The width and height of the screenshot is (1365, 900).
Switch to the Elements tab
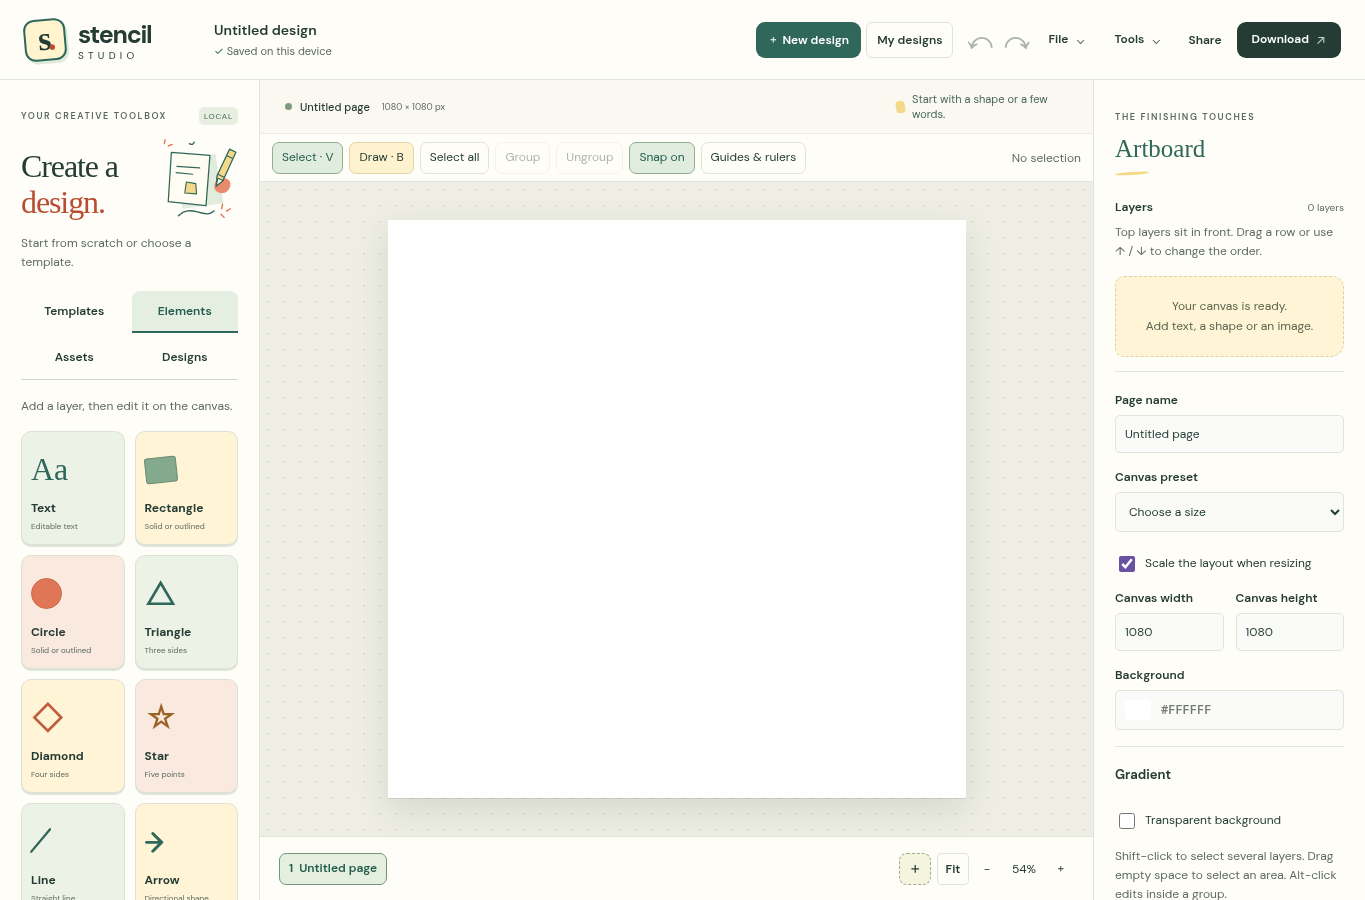185,311
